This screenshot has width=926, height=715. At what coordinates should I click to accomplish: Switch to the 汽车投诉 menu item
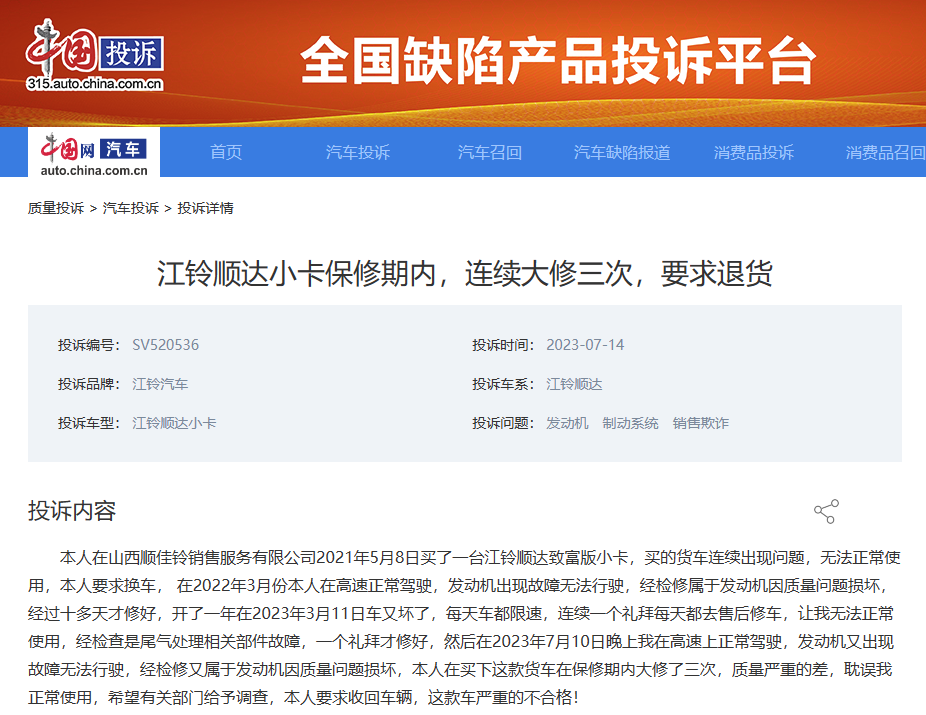point(358,152)
